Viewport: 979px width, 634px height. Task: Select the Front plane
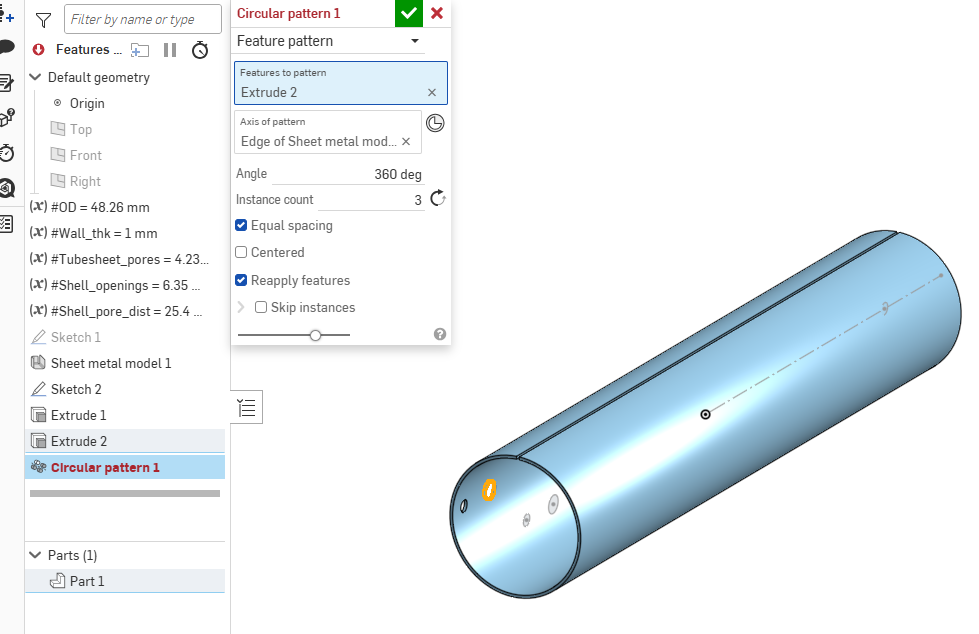(x=85, y=155)
